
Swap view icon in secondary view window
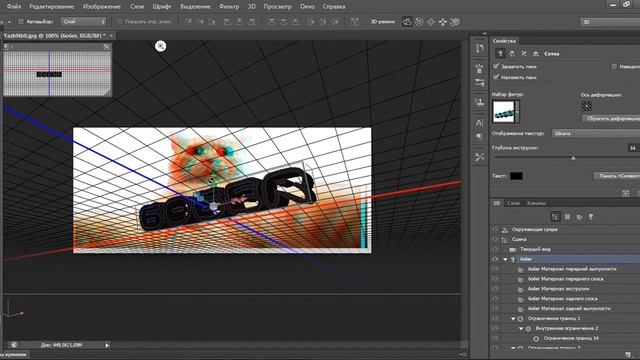107,47
